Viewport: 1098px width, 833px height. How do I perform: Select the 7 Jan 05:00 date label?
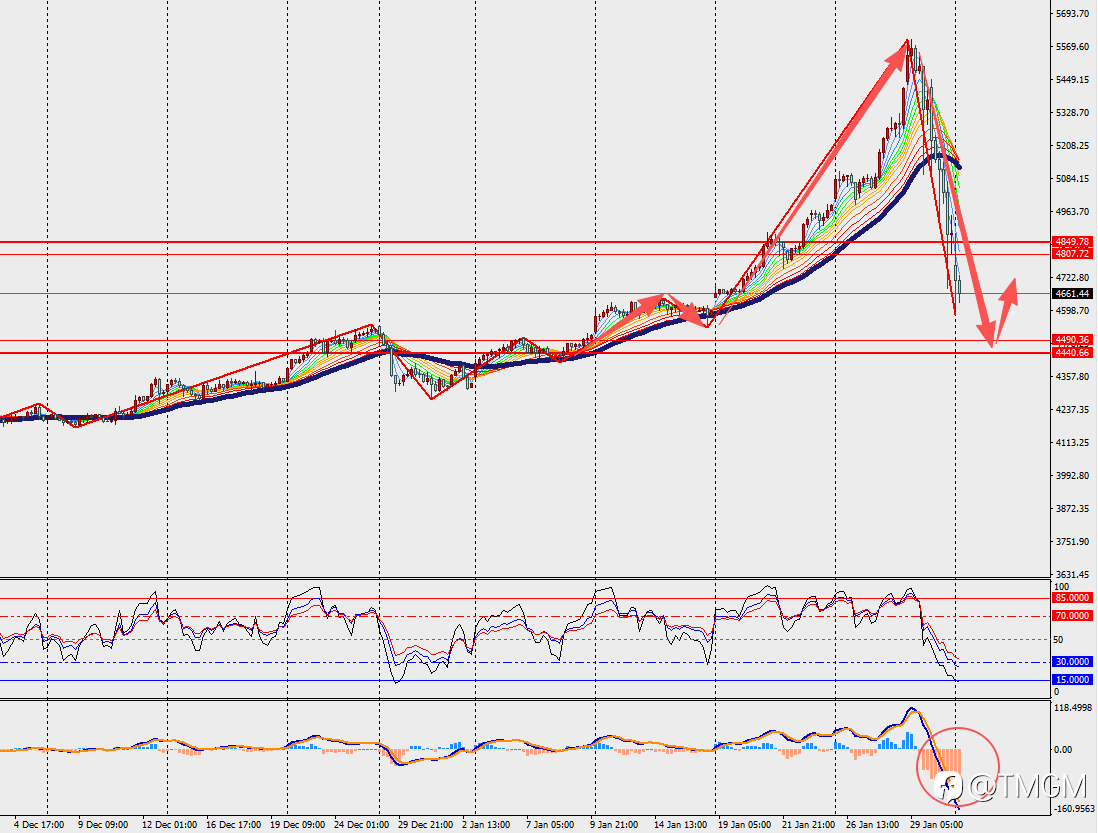[x=550, y=825]
